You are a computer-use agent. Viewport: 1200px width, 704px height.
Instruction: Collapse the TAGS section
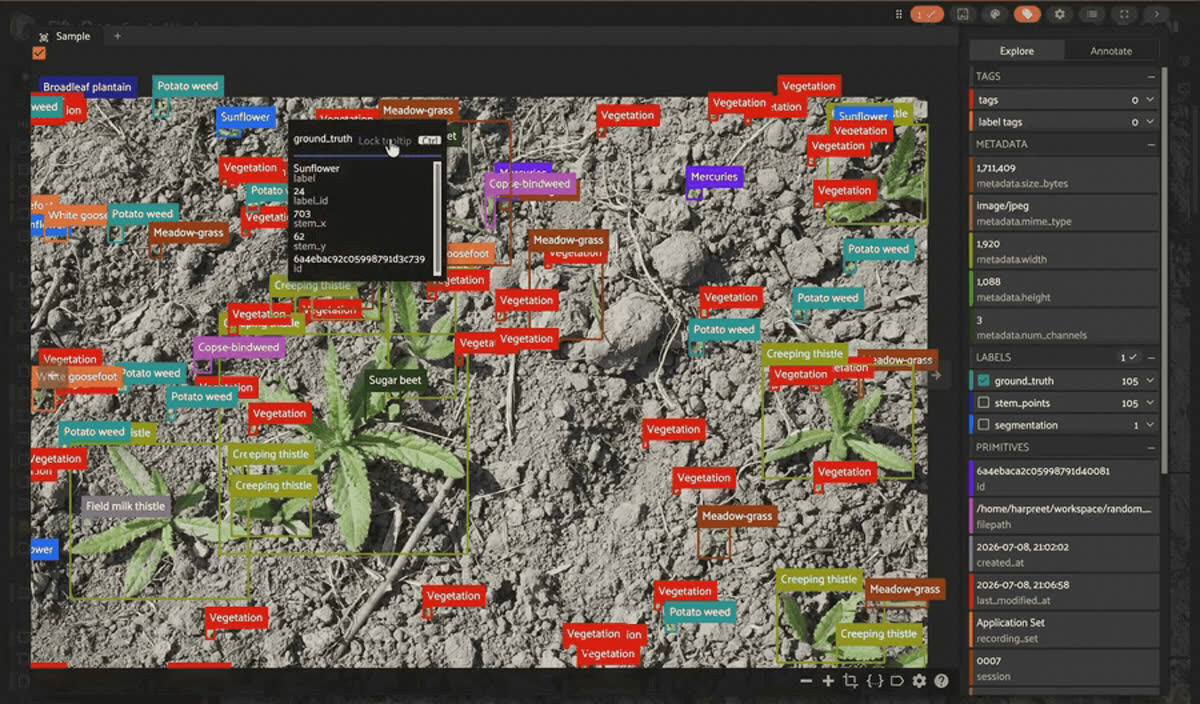[1151, 76]
